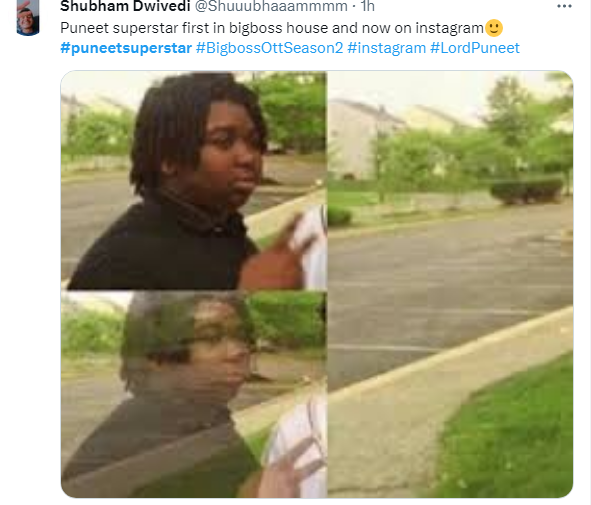The height and width of the screenshot is (505, 591).
Task: Open the tweet's three-dot More menu
Action: [564, 6]
